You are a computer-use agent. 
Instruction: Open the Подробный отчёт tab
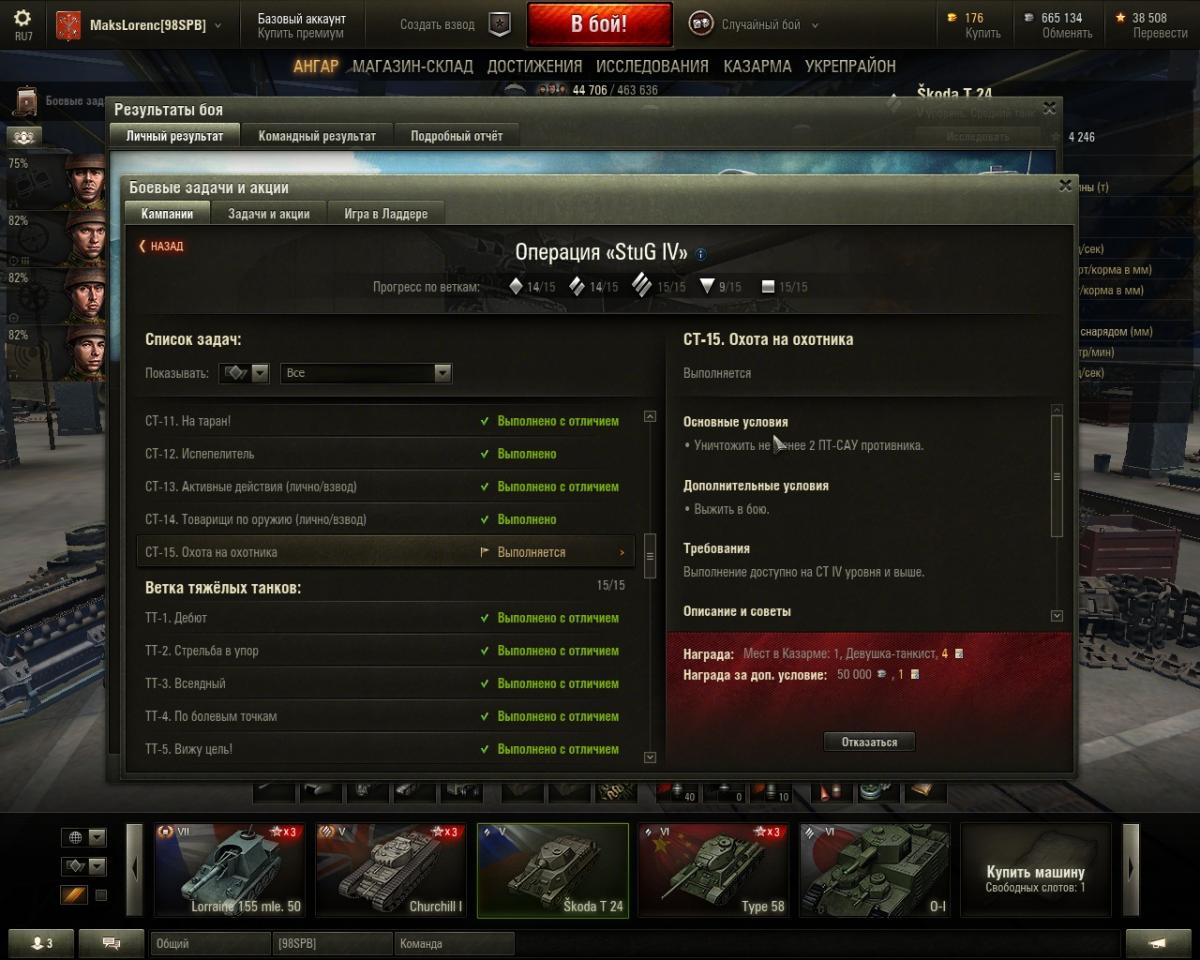click(457, 136)
